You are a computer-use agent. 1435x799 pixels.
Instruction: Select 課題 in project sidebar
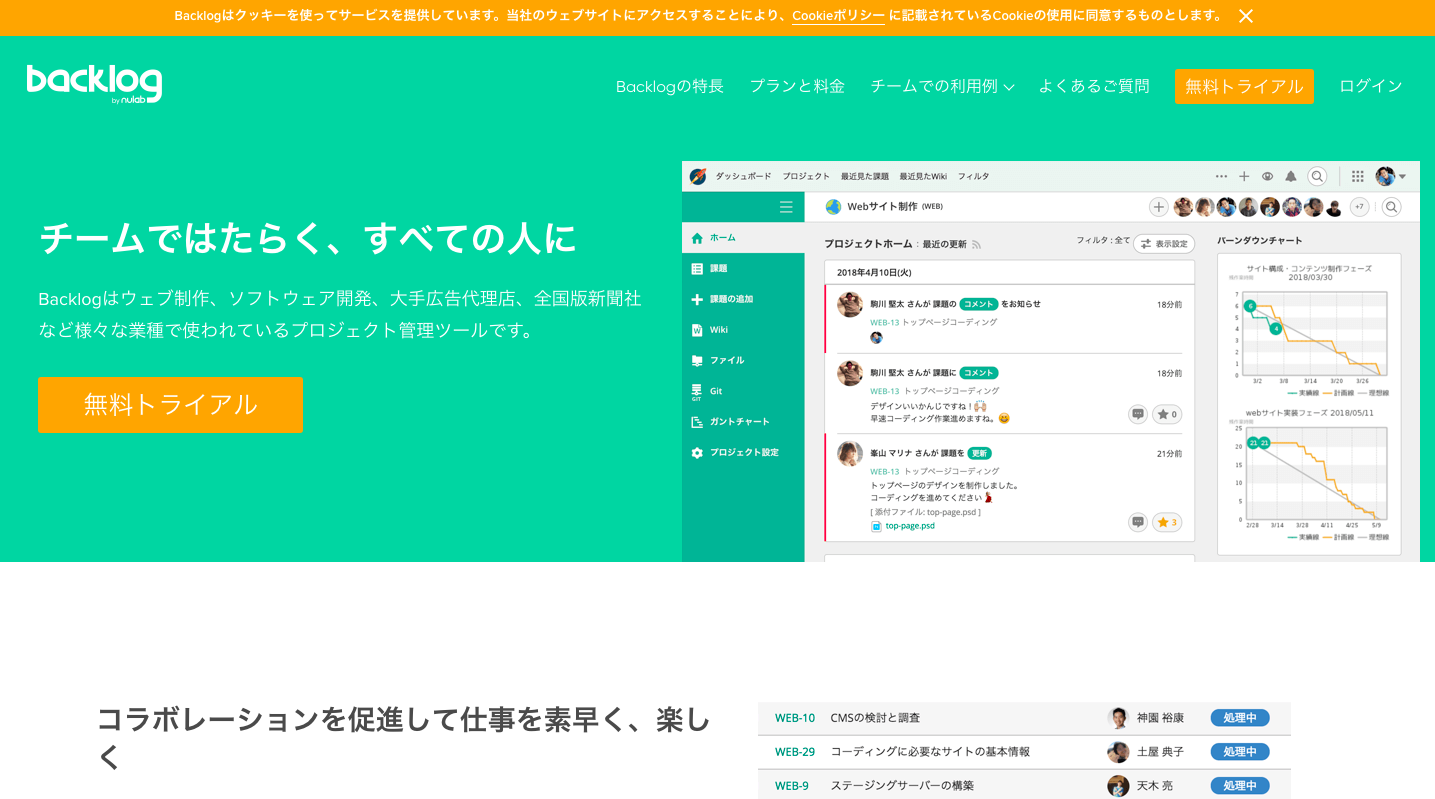click(743, 269)
